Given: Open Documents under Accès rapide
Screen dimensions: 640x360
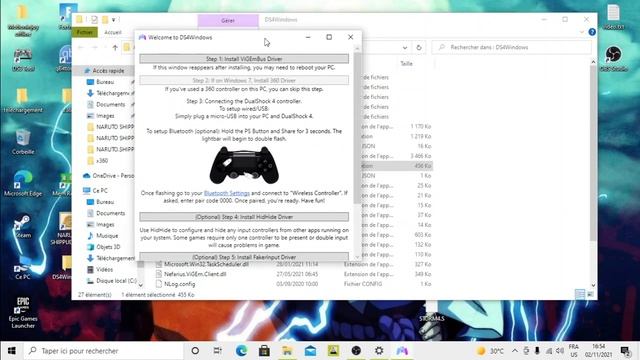Looking at the screenshot, I should tap(110, 104).
